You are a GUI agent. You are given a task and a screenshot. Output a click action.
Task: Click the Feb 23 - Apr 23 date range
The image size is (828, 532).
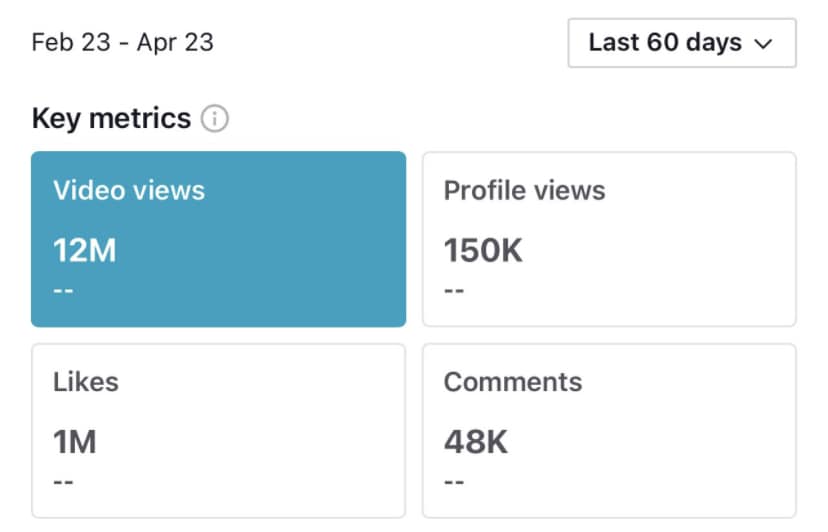point(122,43)
